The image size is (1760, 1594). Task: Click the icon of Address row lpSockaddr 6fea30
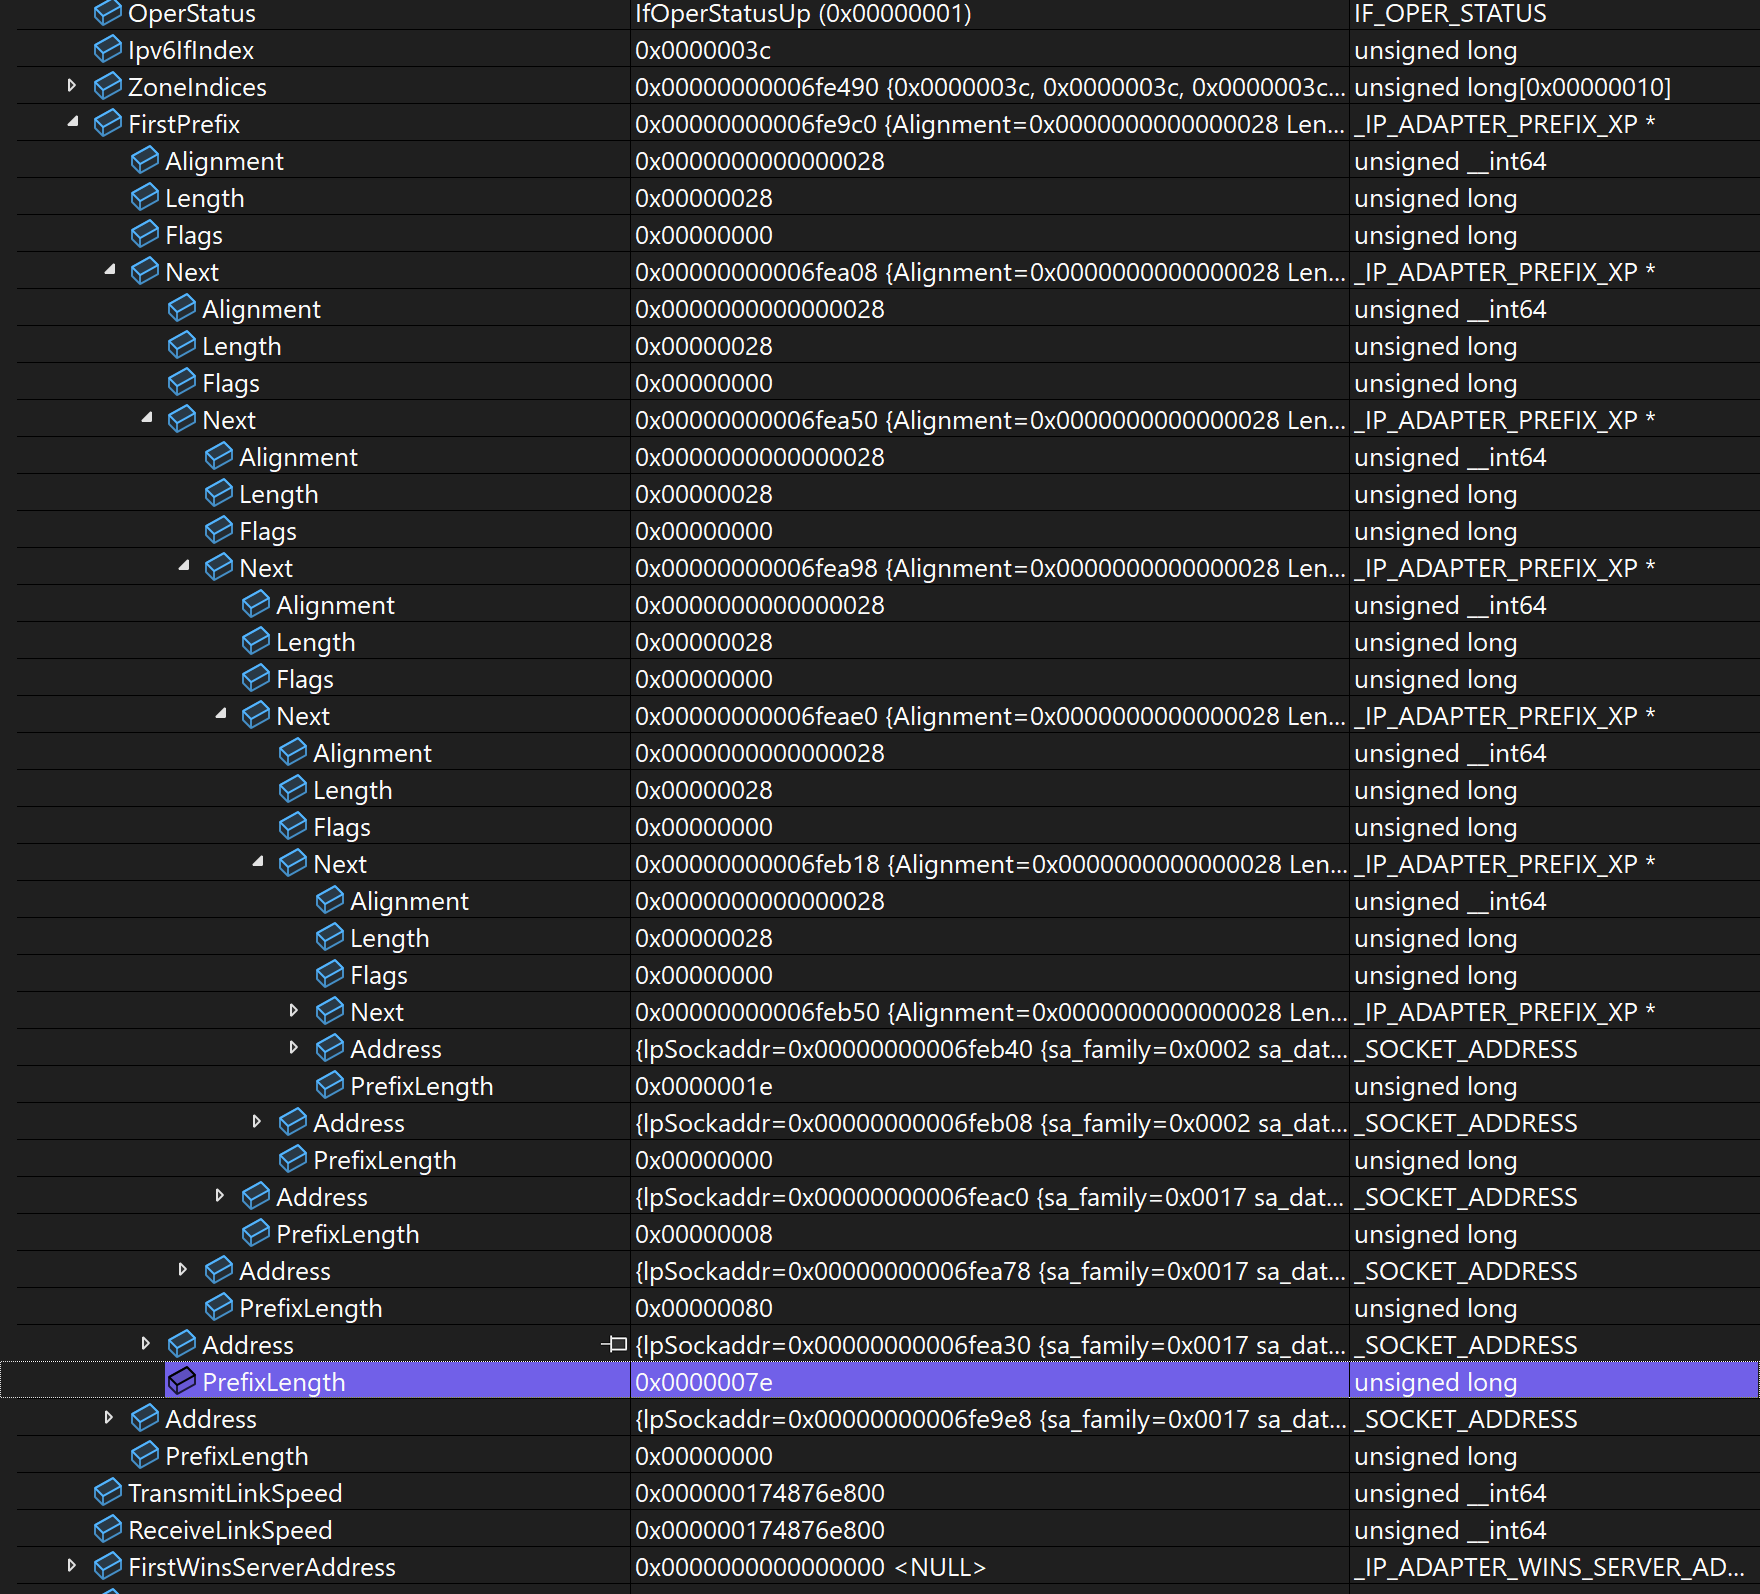point(182,1344)
